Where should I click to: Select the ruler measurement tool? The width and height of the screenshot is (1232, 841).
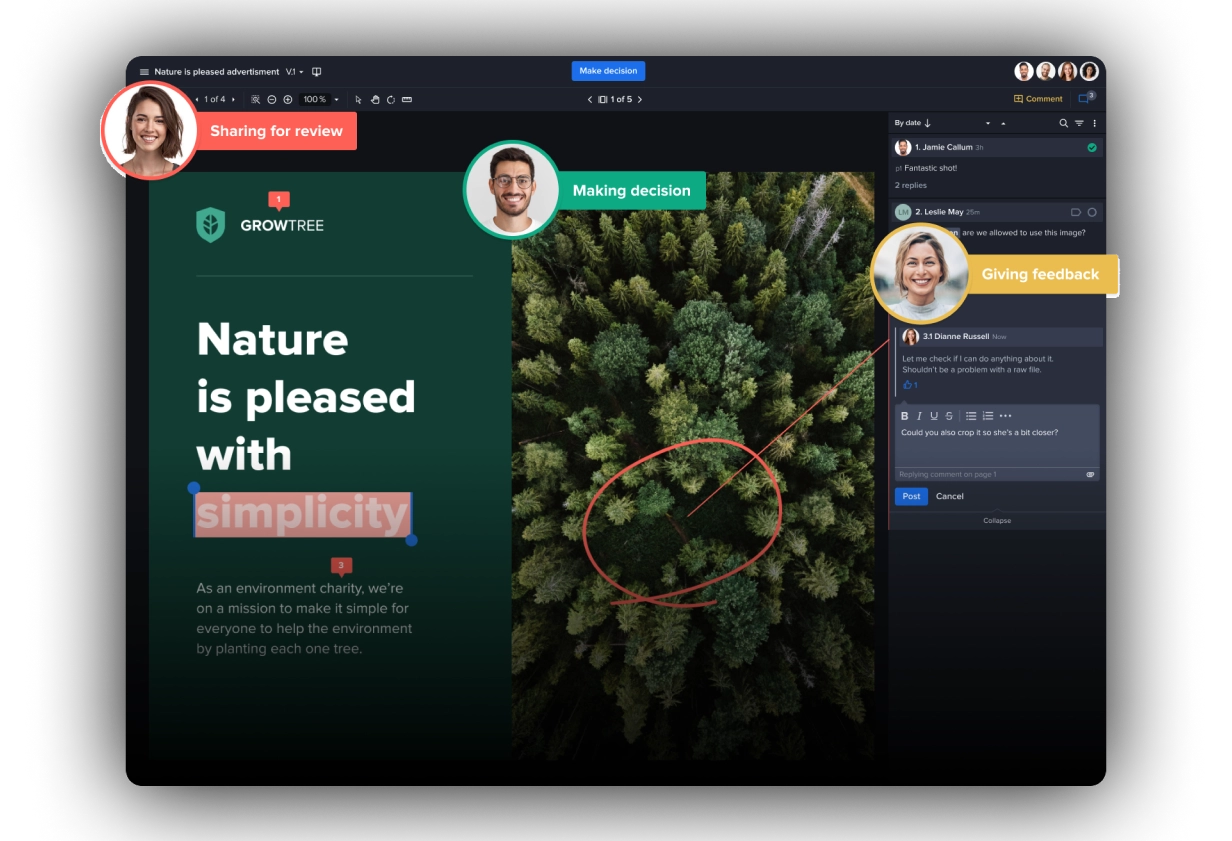407,100
